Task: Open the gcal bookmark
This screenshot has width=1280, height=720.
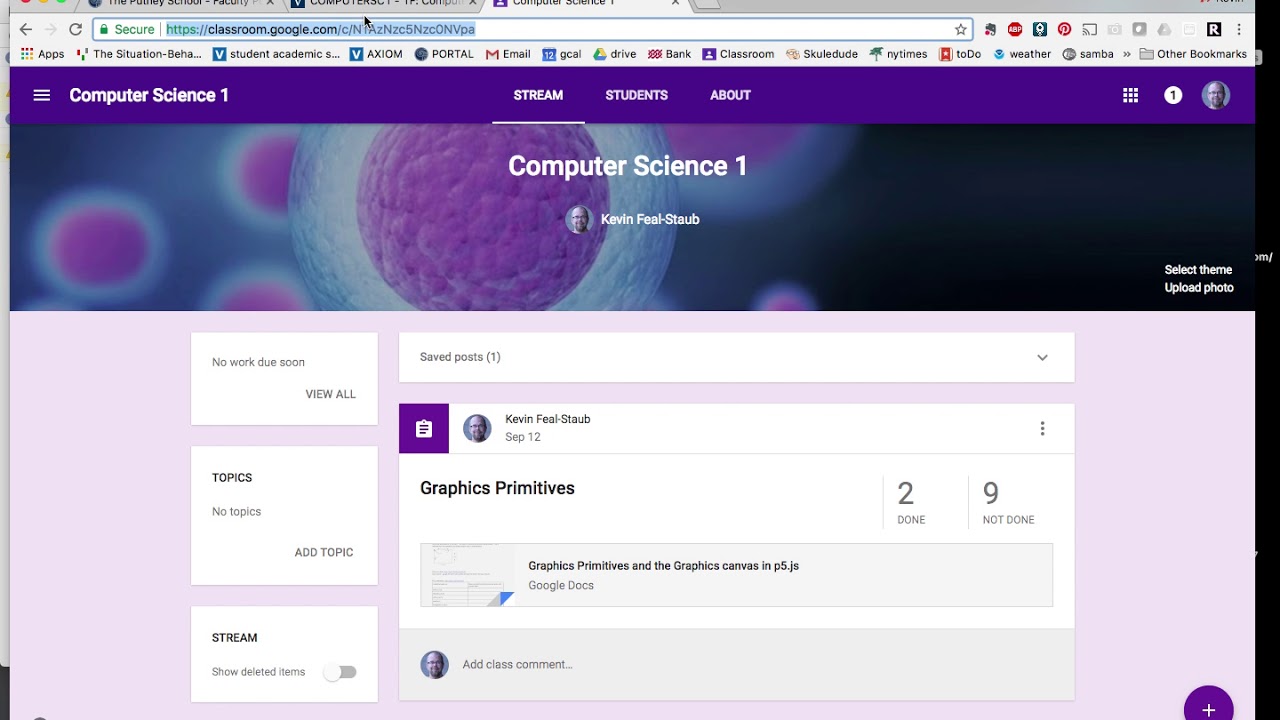Action: point(561,54)
